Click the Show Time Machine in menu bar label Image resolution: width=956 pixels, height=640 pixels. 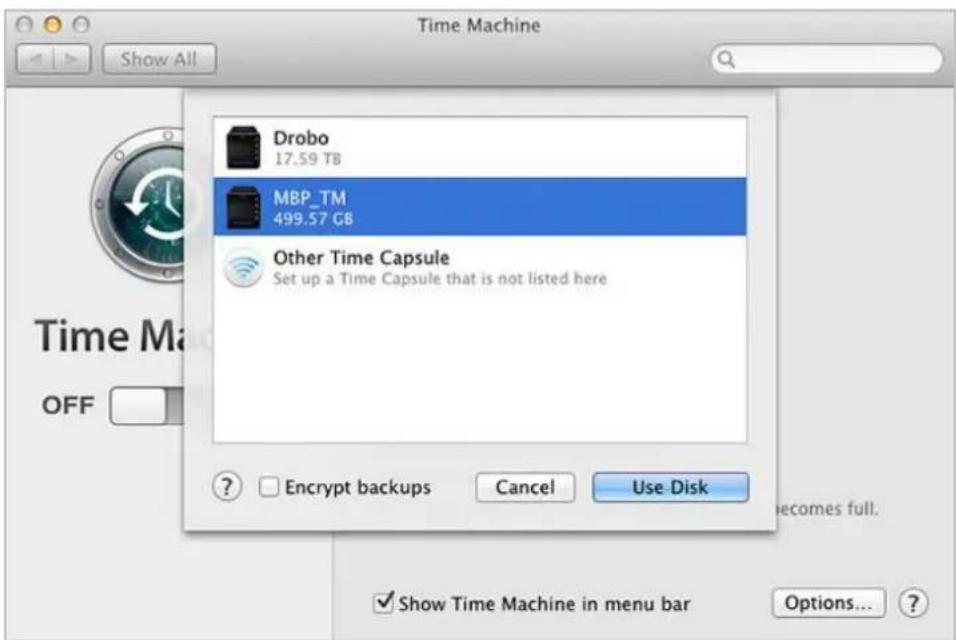pos(544,603)
